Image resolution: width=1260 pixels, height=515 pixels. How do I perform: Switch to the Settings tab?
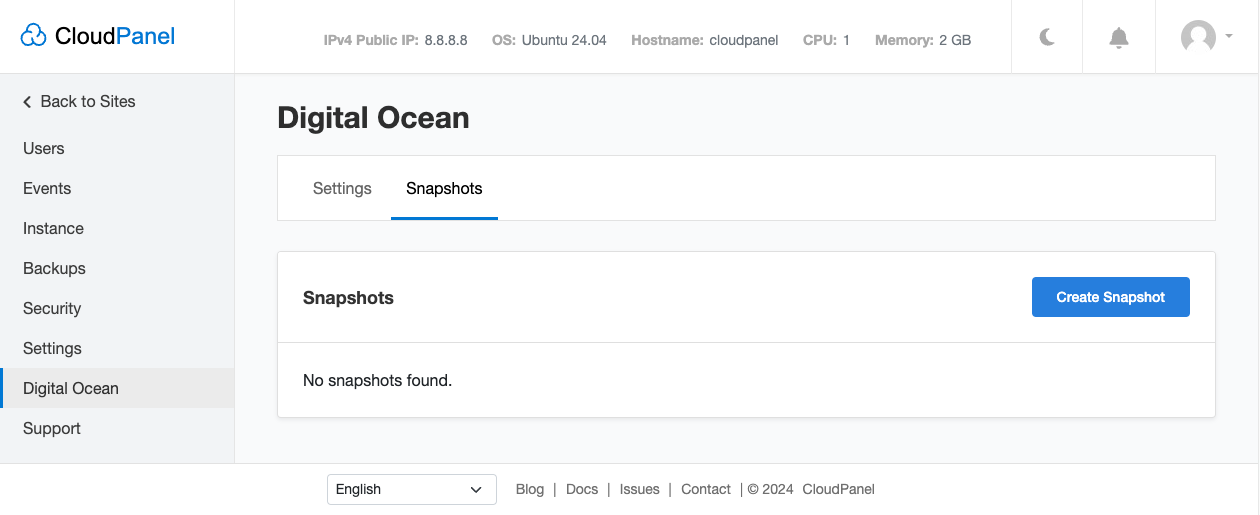coord(342,188)
